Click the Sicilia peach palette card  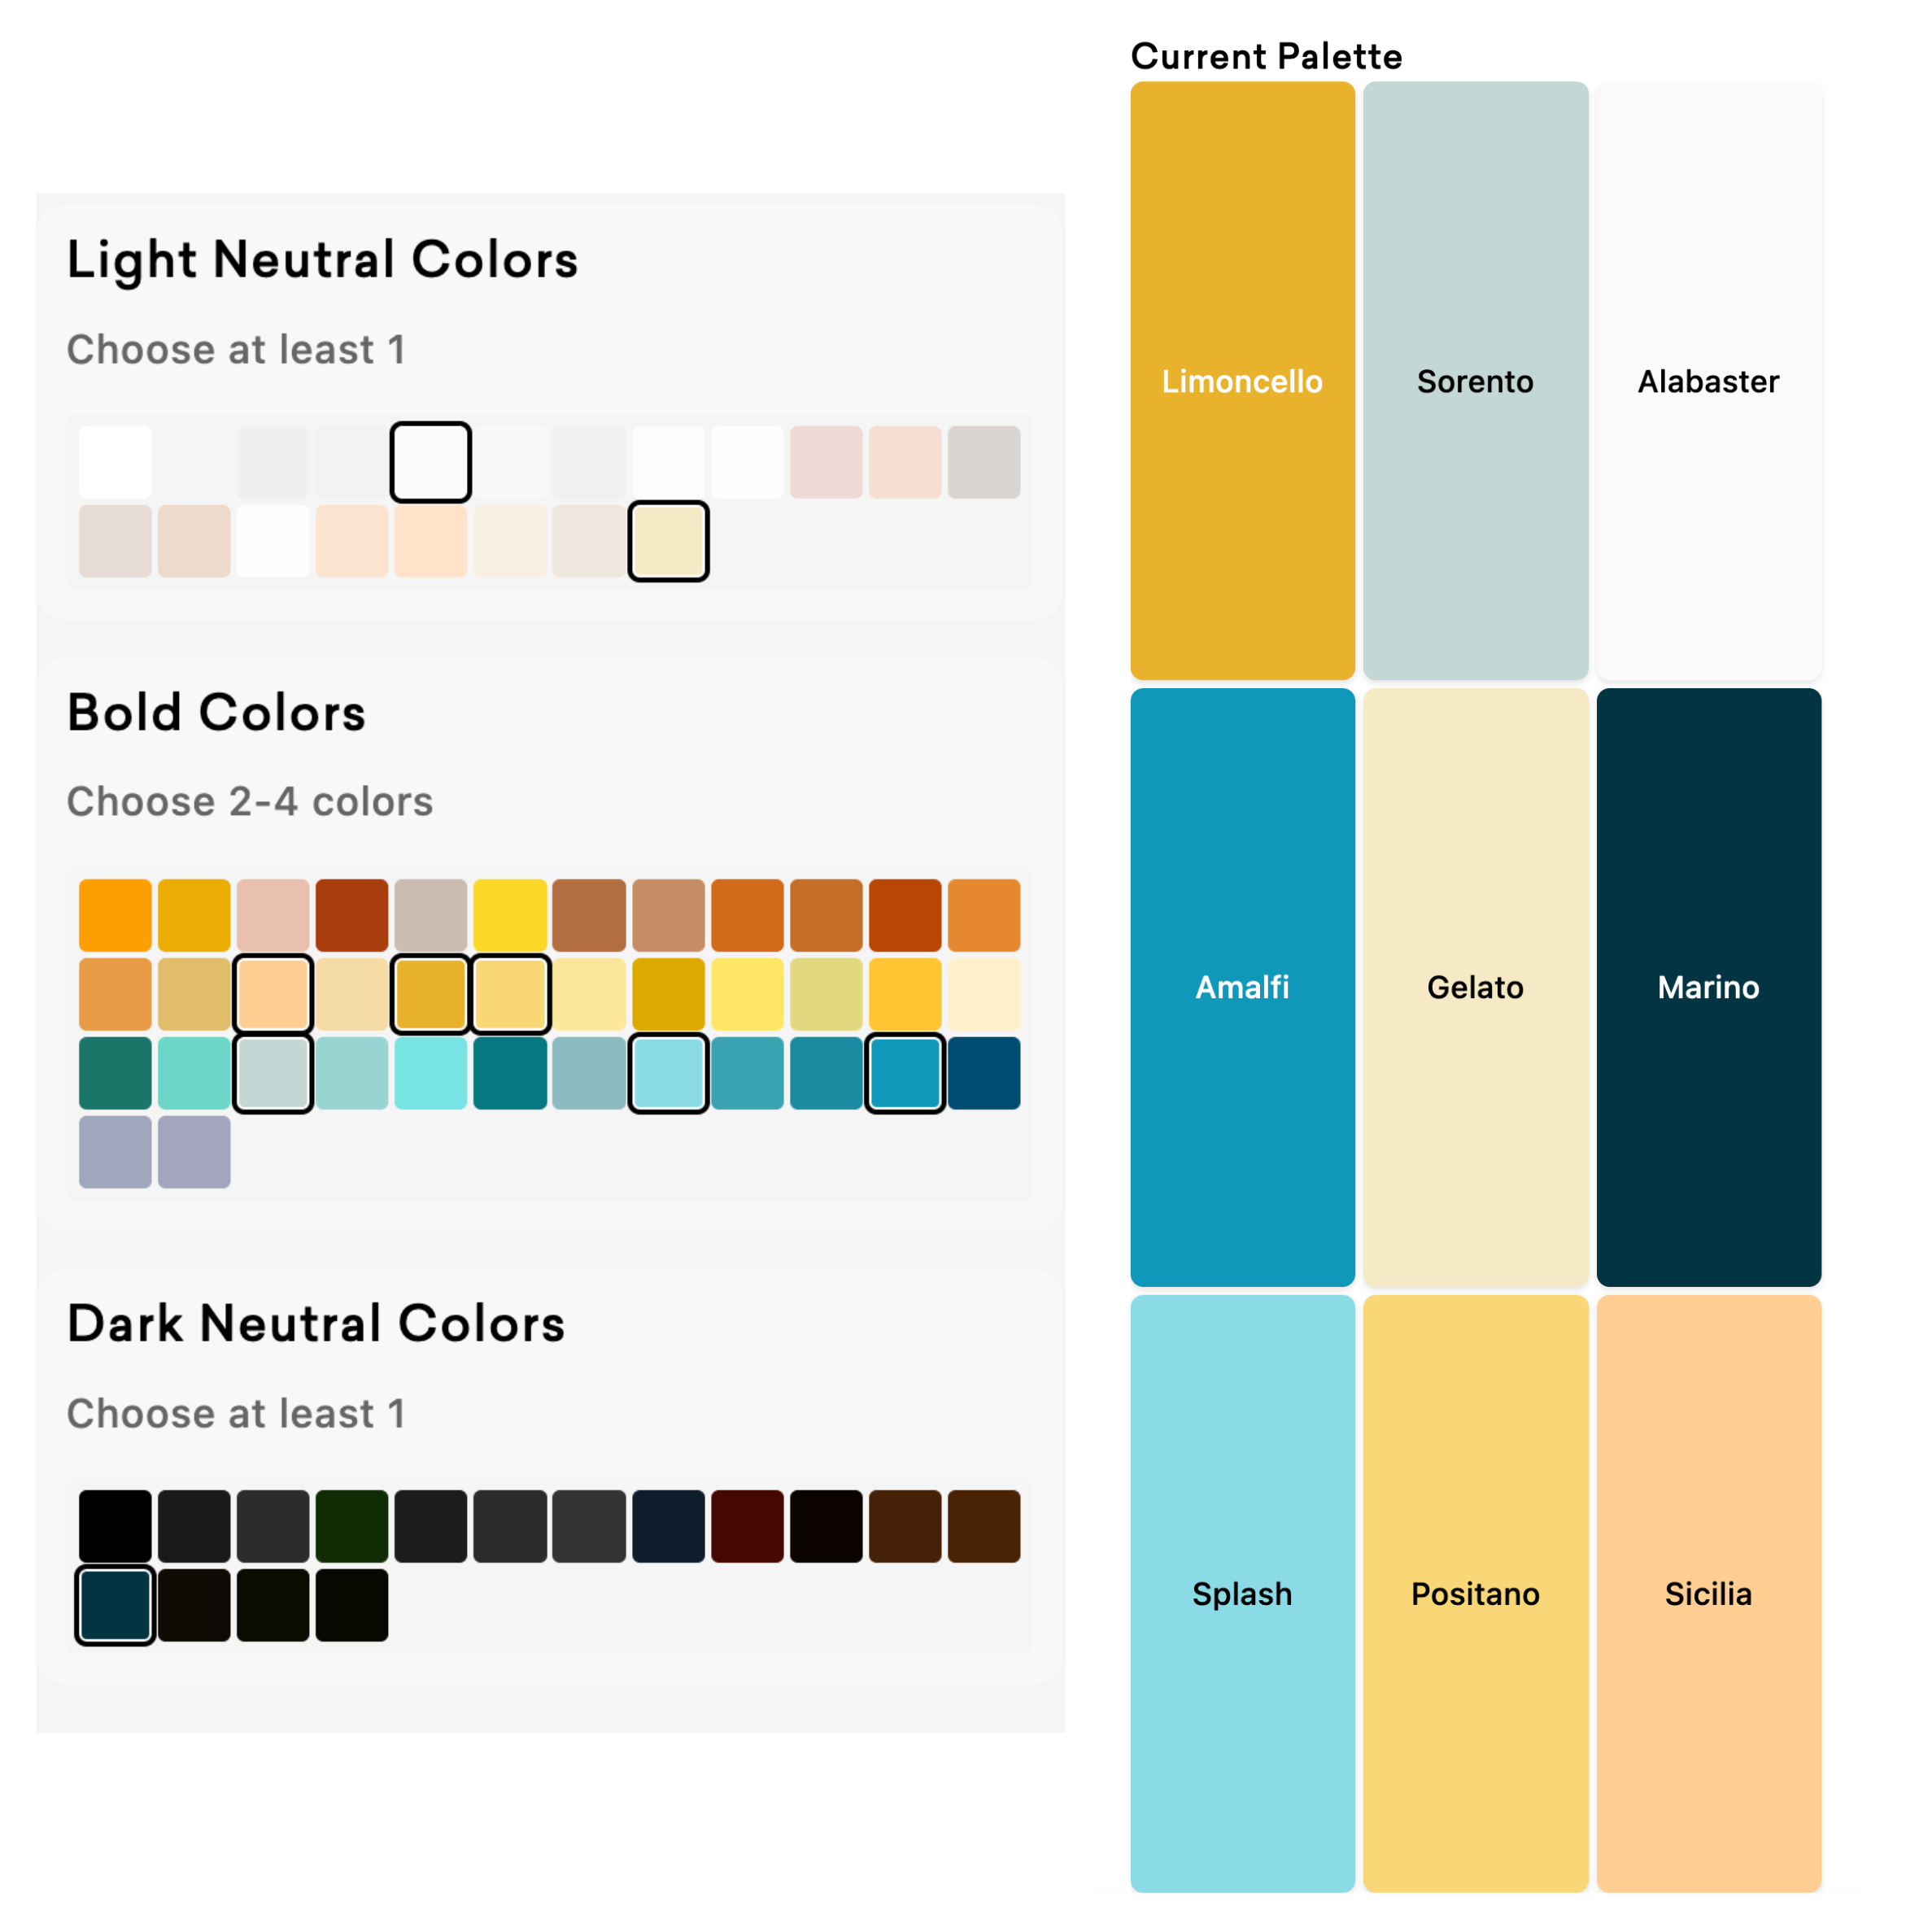point(1707,1592)
